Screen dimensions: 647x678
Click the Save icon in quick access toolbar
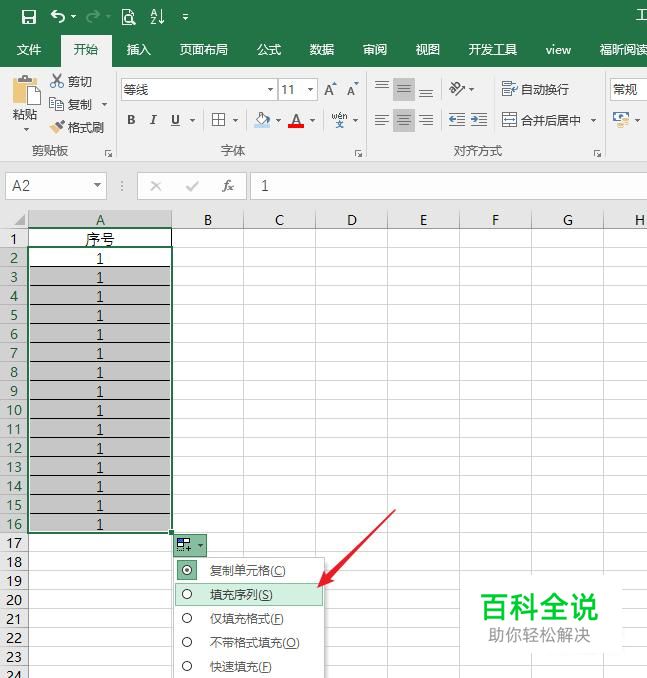coord(29,17)
